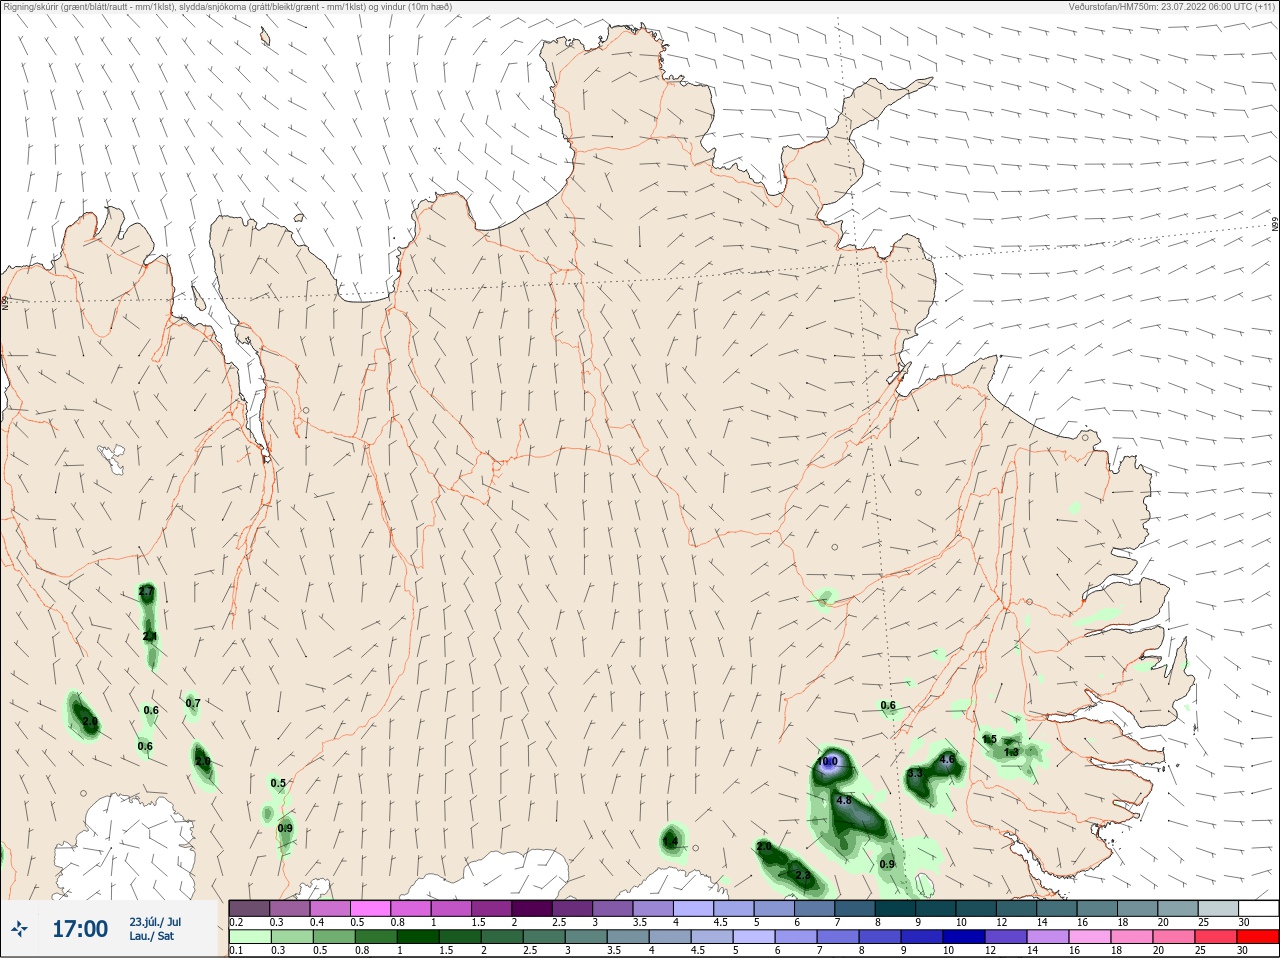
Task: Click the 17:00 forecast time label
Action: click(x=80, y=930)
